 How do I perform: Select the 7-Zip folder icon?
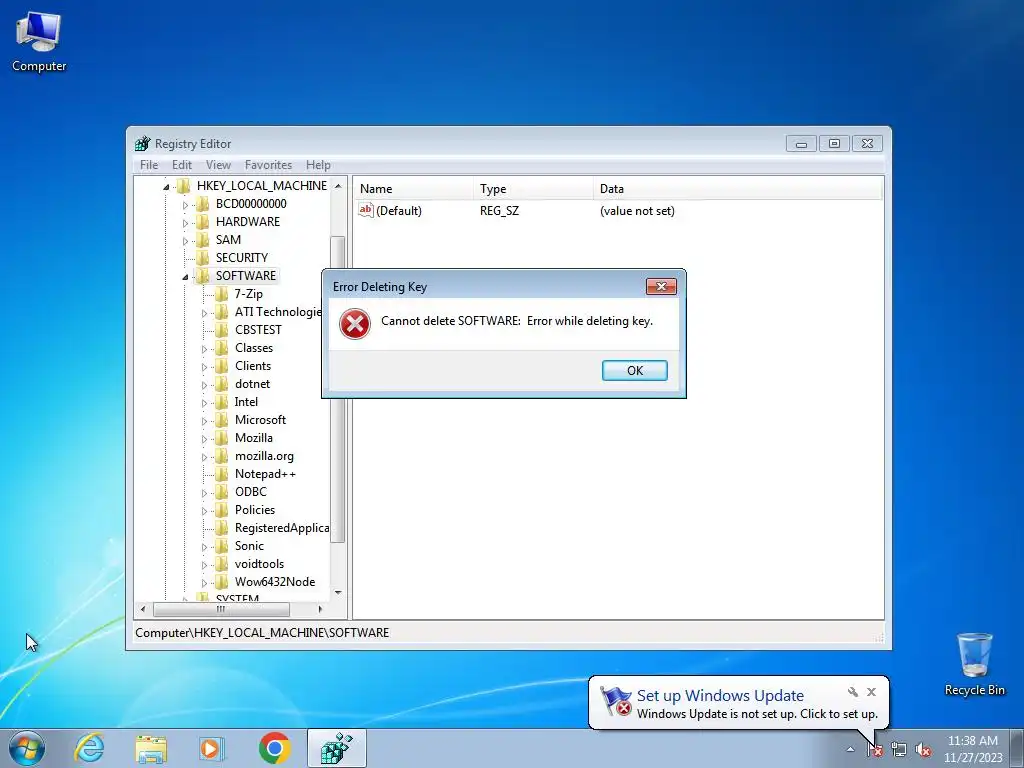[221, 294]
